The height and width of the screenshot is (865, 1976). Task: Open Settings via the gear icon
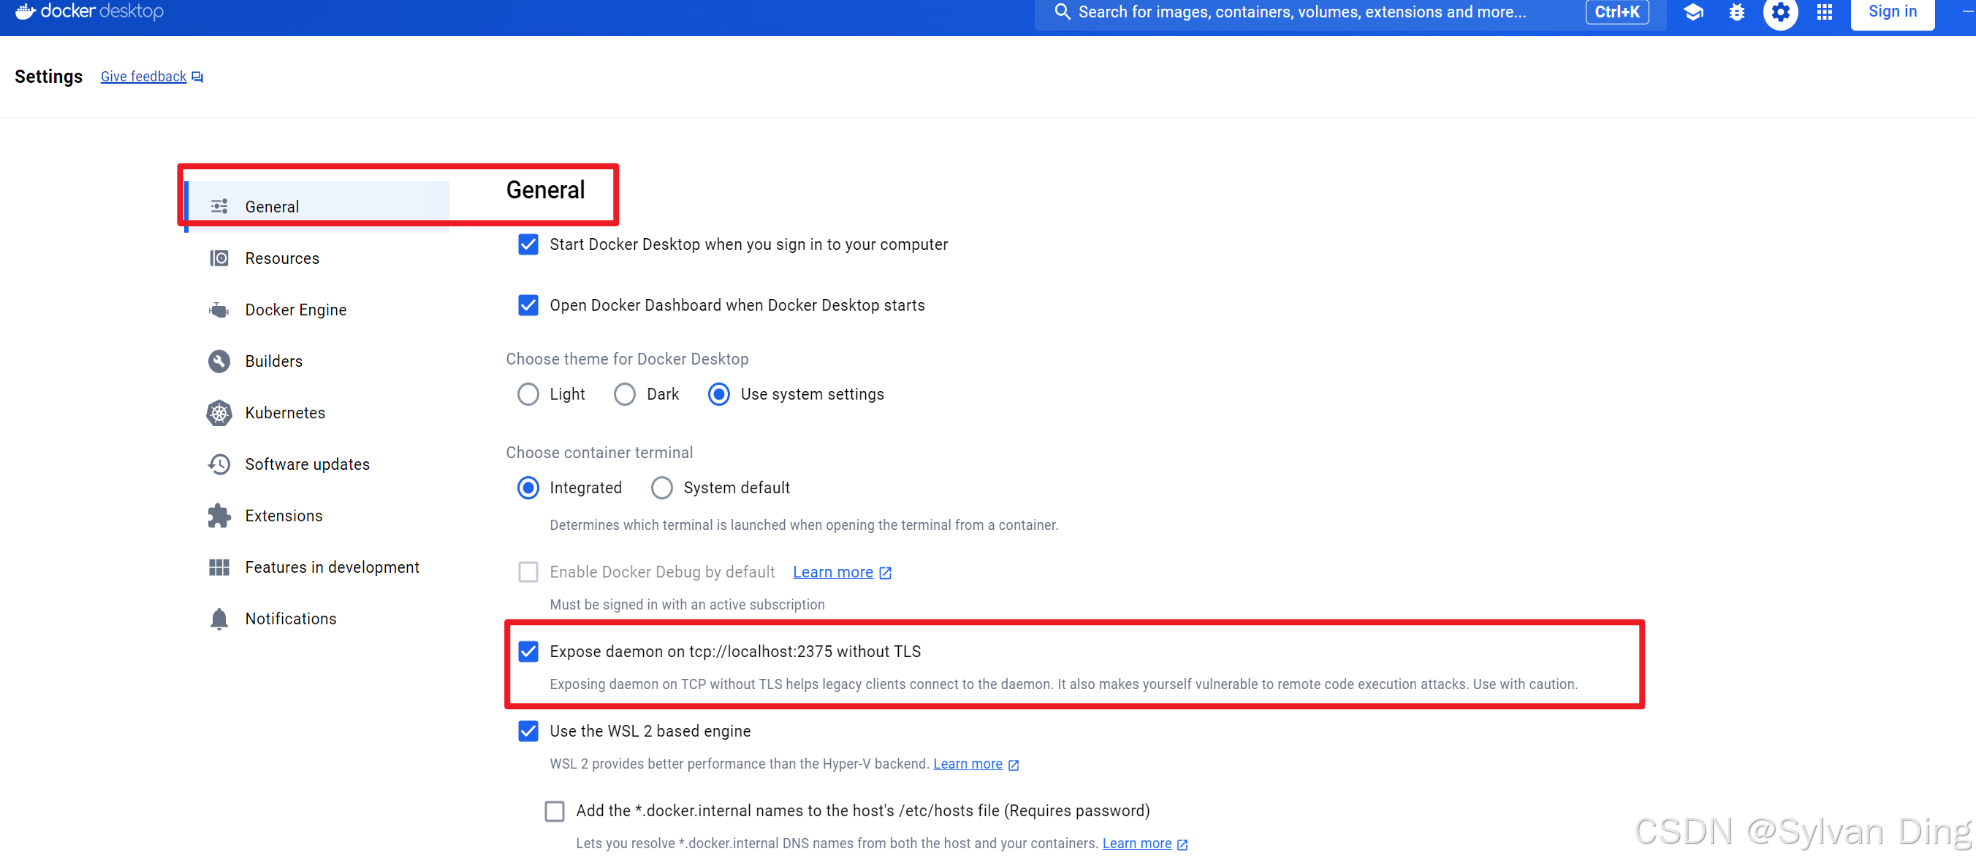click(1780, 12)
